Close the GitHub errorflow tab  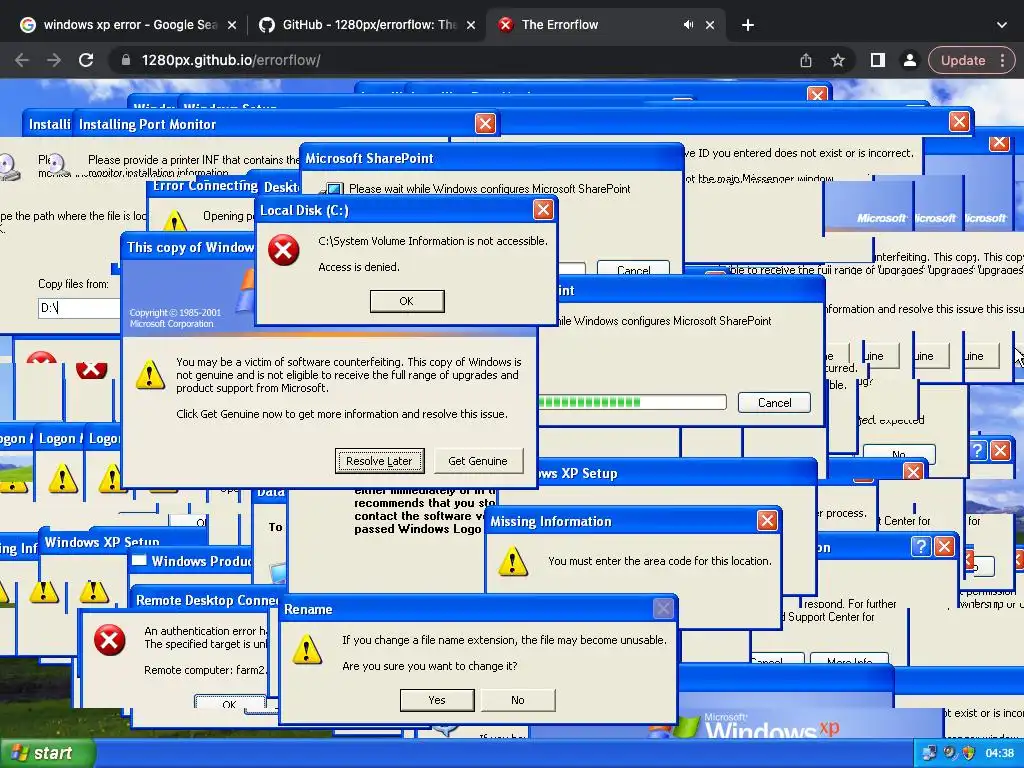471,25
